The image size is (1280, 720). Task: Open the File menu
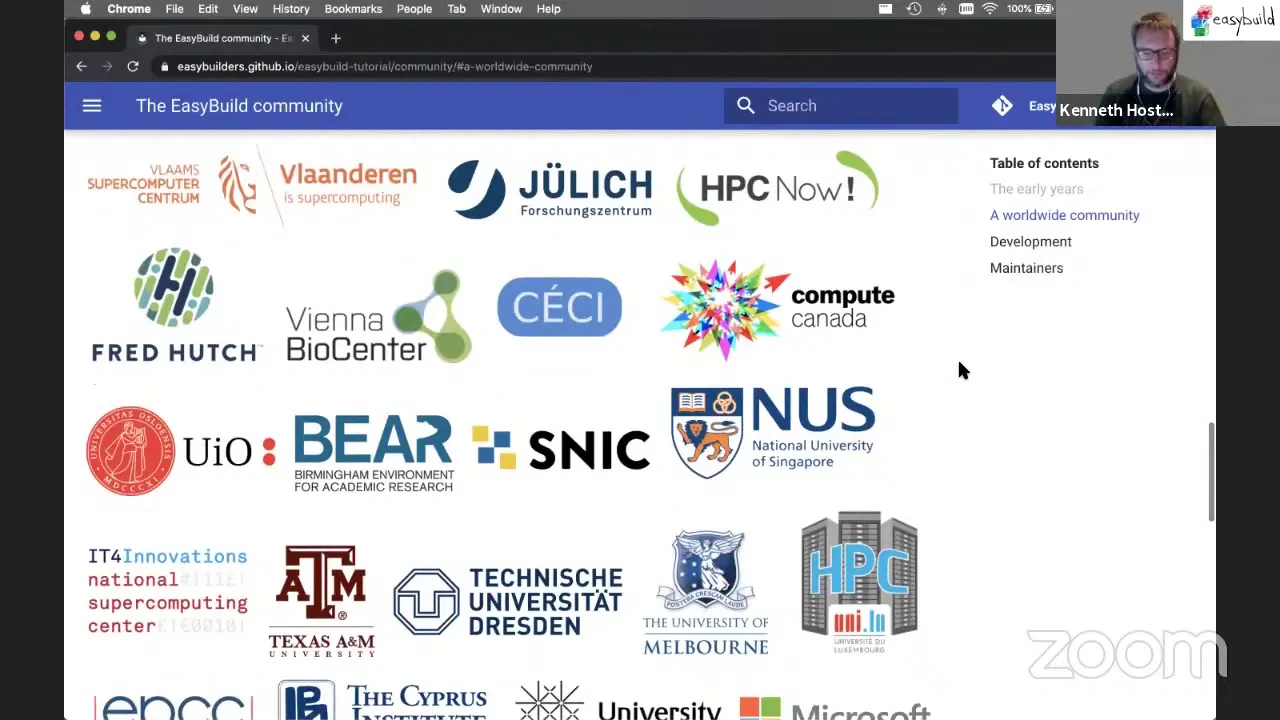(174, 9)
